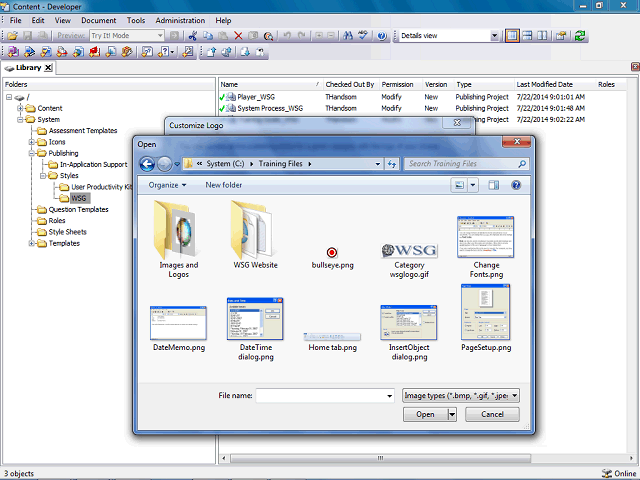Image resolution: width=640 pixels, height=480 pixels.
Task: Click the Open button
Action: 425,415
